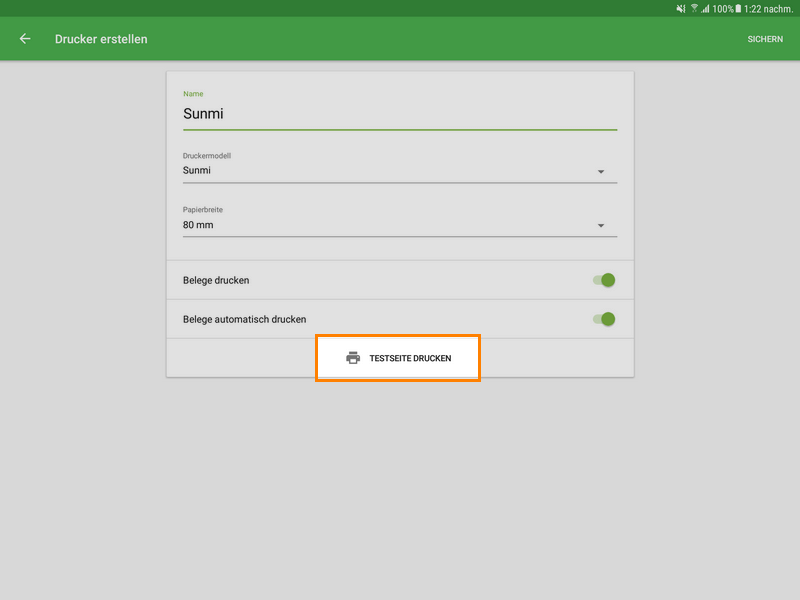Open the Papierbreite dropdown arrow
The height and width of the screenshot is (600, 800).
(x=601, y=226)
